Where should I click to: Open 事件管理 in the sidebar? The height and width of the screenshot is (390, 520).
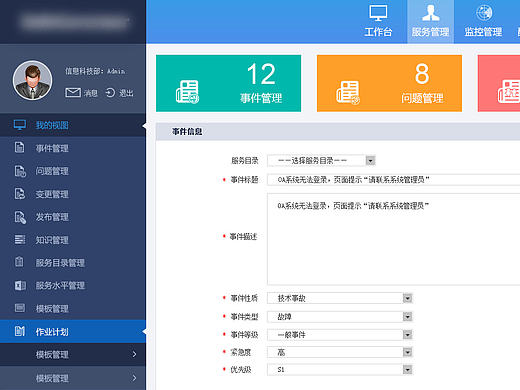[73, 148]
